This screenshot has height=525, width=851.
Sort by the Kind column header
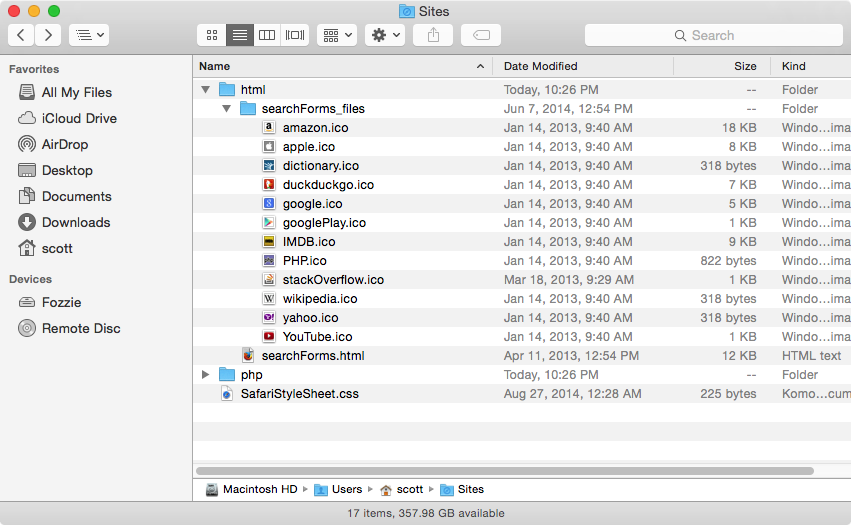tap(811, 66)
